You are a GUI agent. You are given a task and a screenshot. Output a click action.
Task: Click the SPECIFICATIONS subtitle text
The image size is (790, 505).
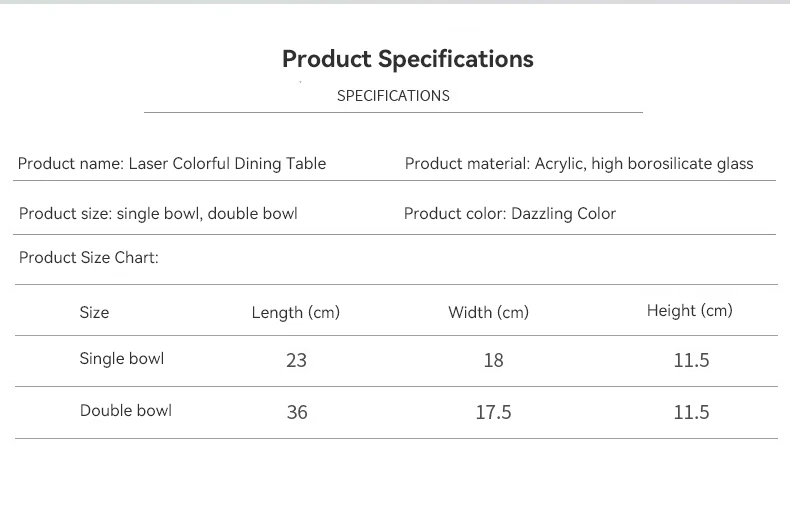tap(393, 96)
